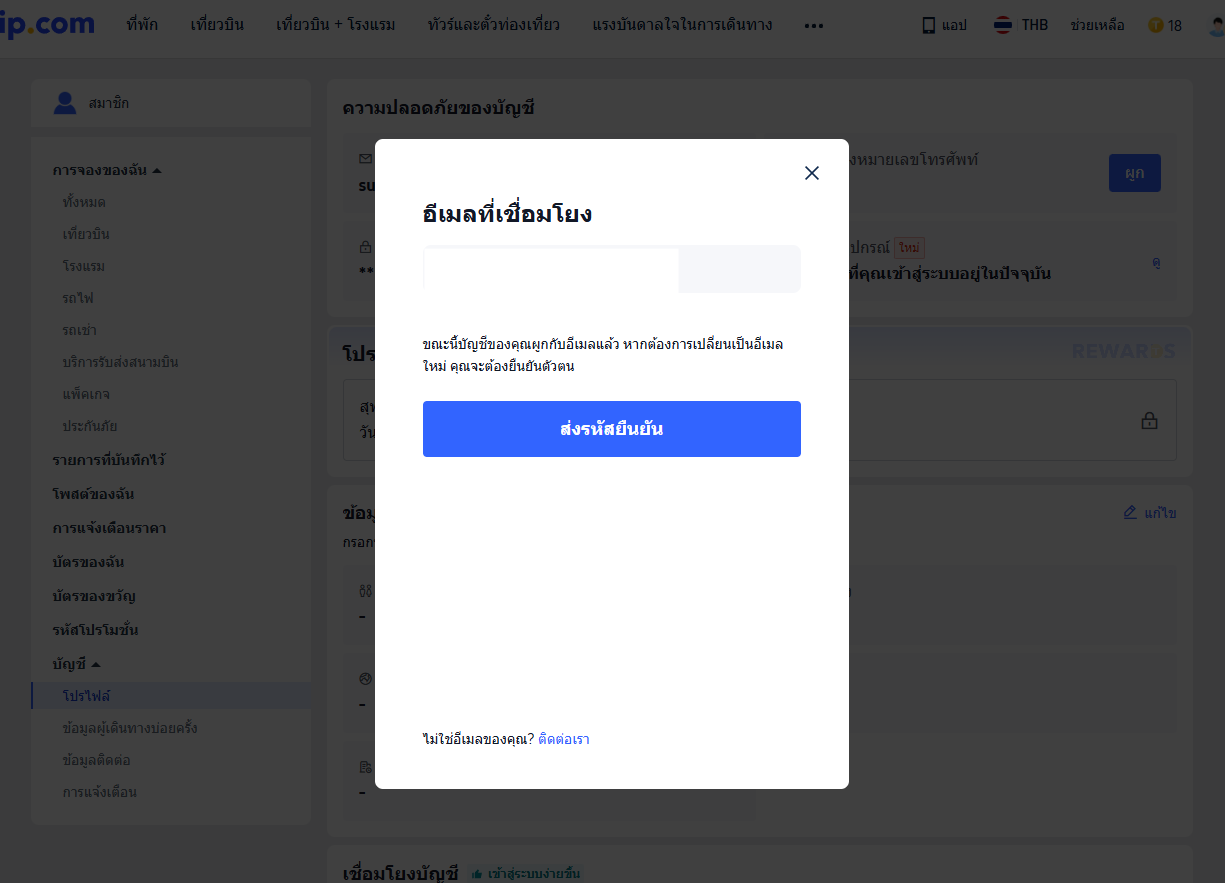Viewport: 1225px width, 883px height.
Task: Click the Trip coins icon
Action: click(x=1156, y=25)
